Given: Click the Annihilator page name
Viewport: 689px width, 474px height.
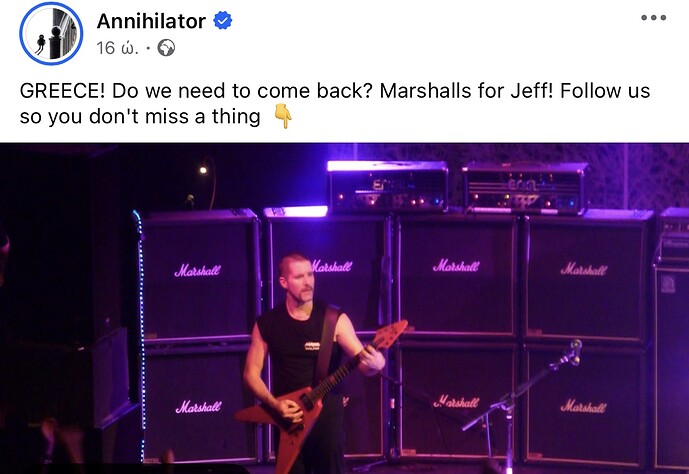Looking at the screenshot, I should click(x=151, y=21).
